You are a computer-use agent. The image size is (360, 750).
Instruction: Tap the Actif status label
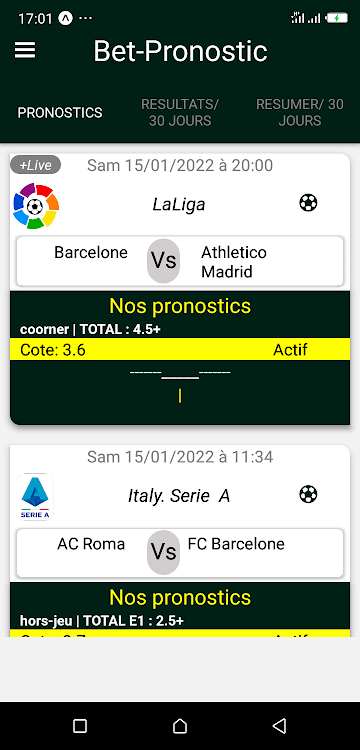click(x=290, y=350)
